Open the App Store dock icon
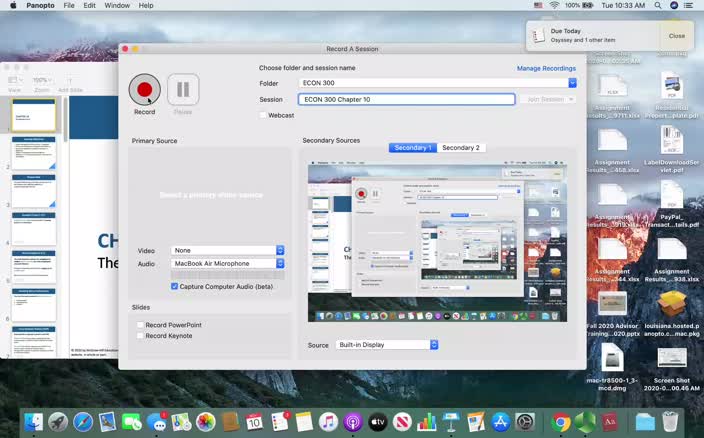The height and width of the screenshot is (438, 704). 501,422
